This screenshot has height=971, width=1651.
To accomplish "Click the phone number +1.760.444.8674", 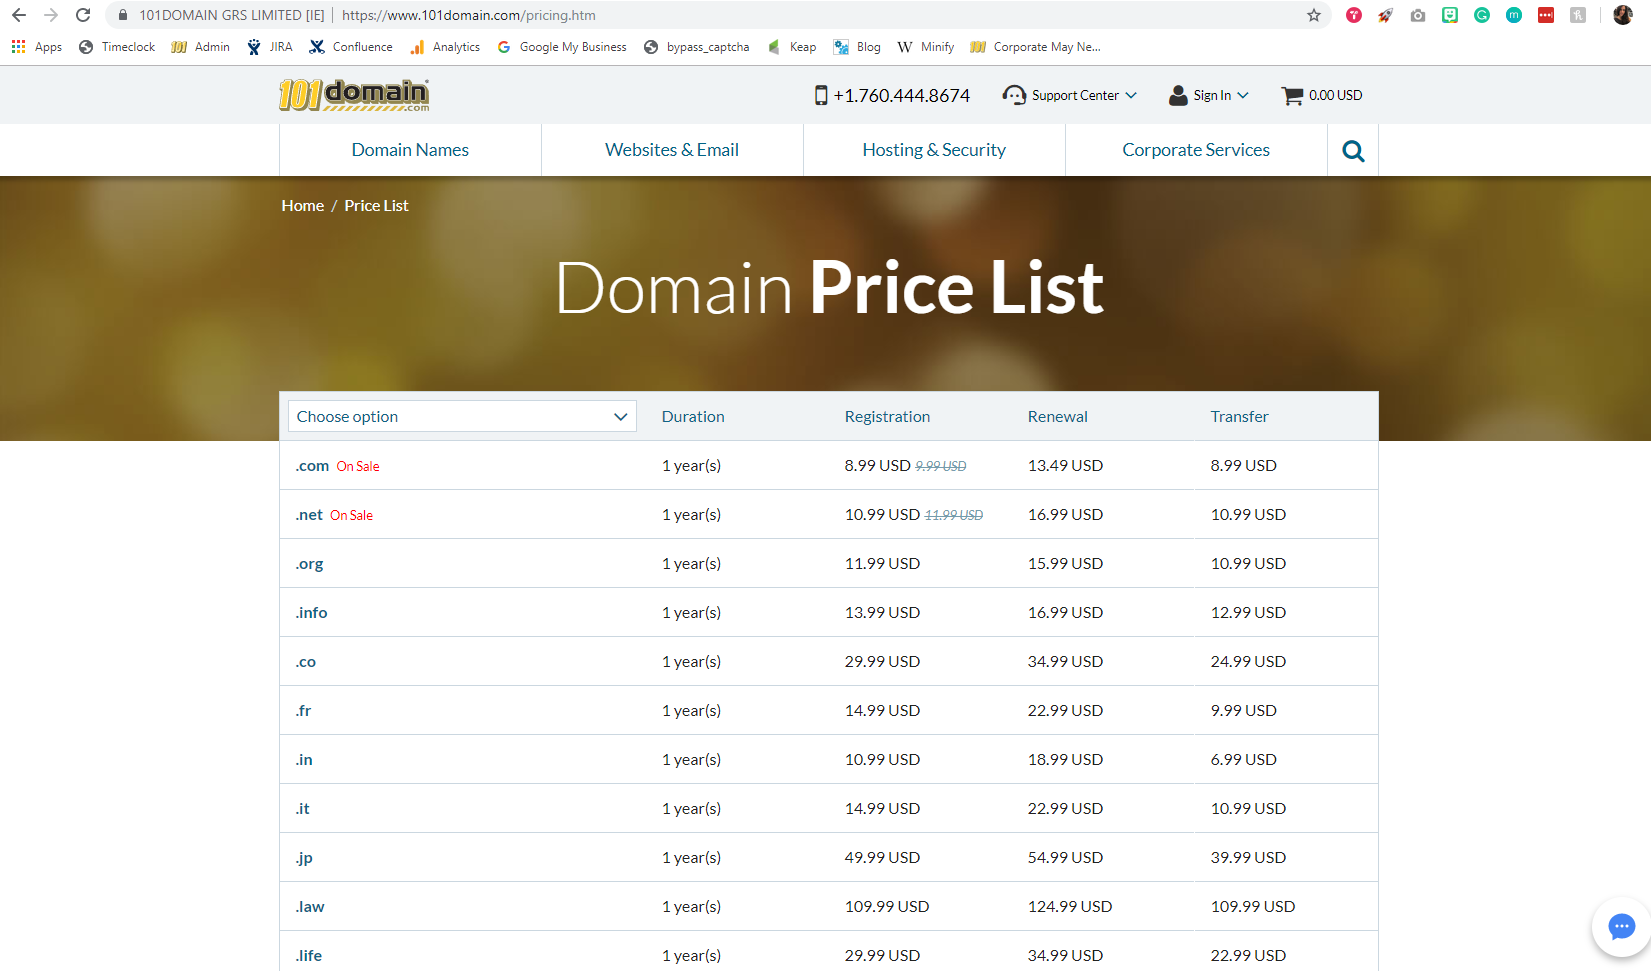I will pyautogui.click(x=902, y=95).
